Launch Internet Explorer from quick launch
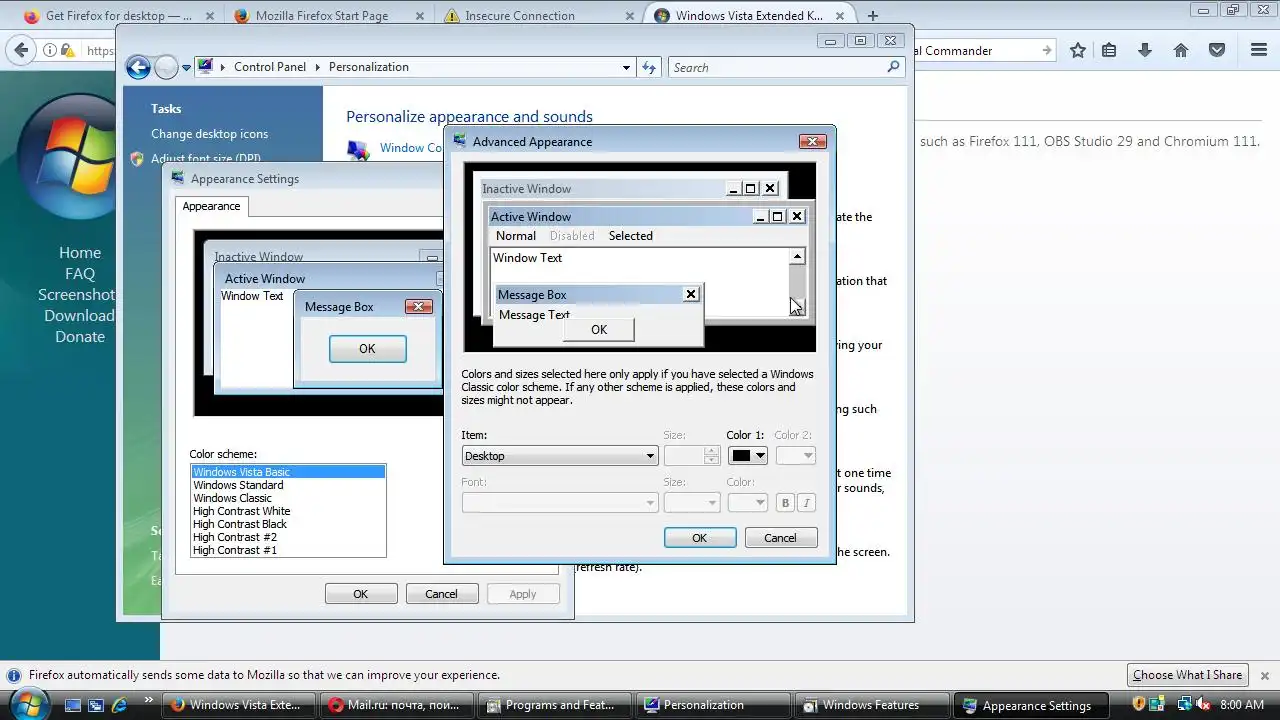This screenshot has width=1280, height=720. pyautogui.click(x=120, y=705)
